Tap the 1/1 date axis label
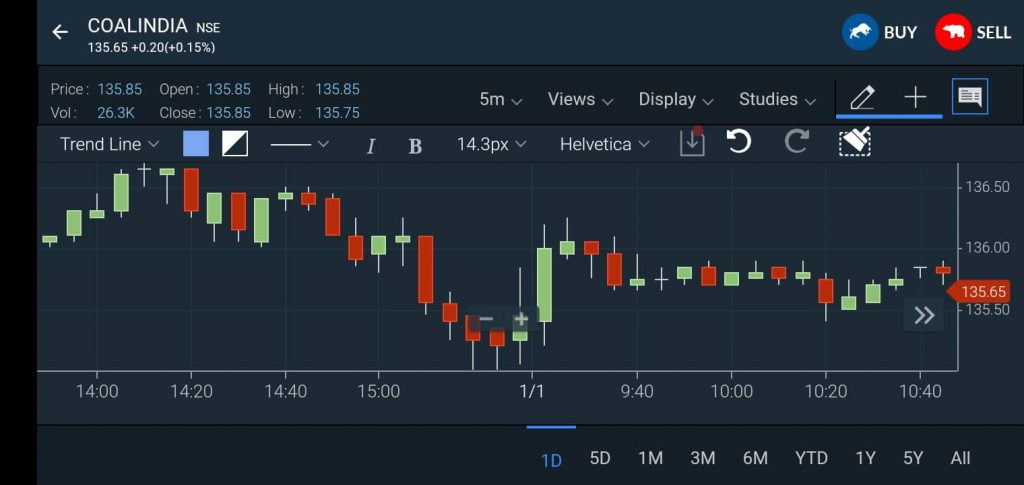Viewport: 1024px width, 485px height. click(531, 392)
